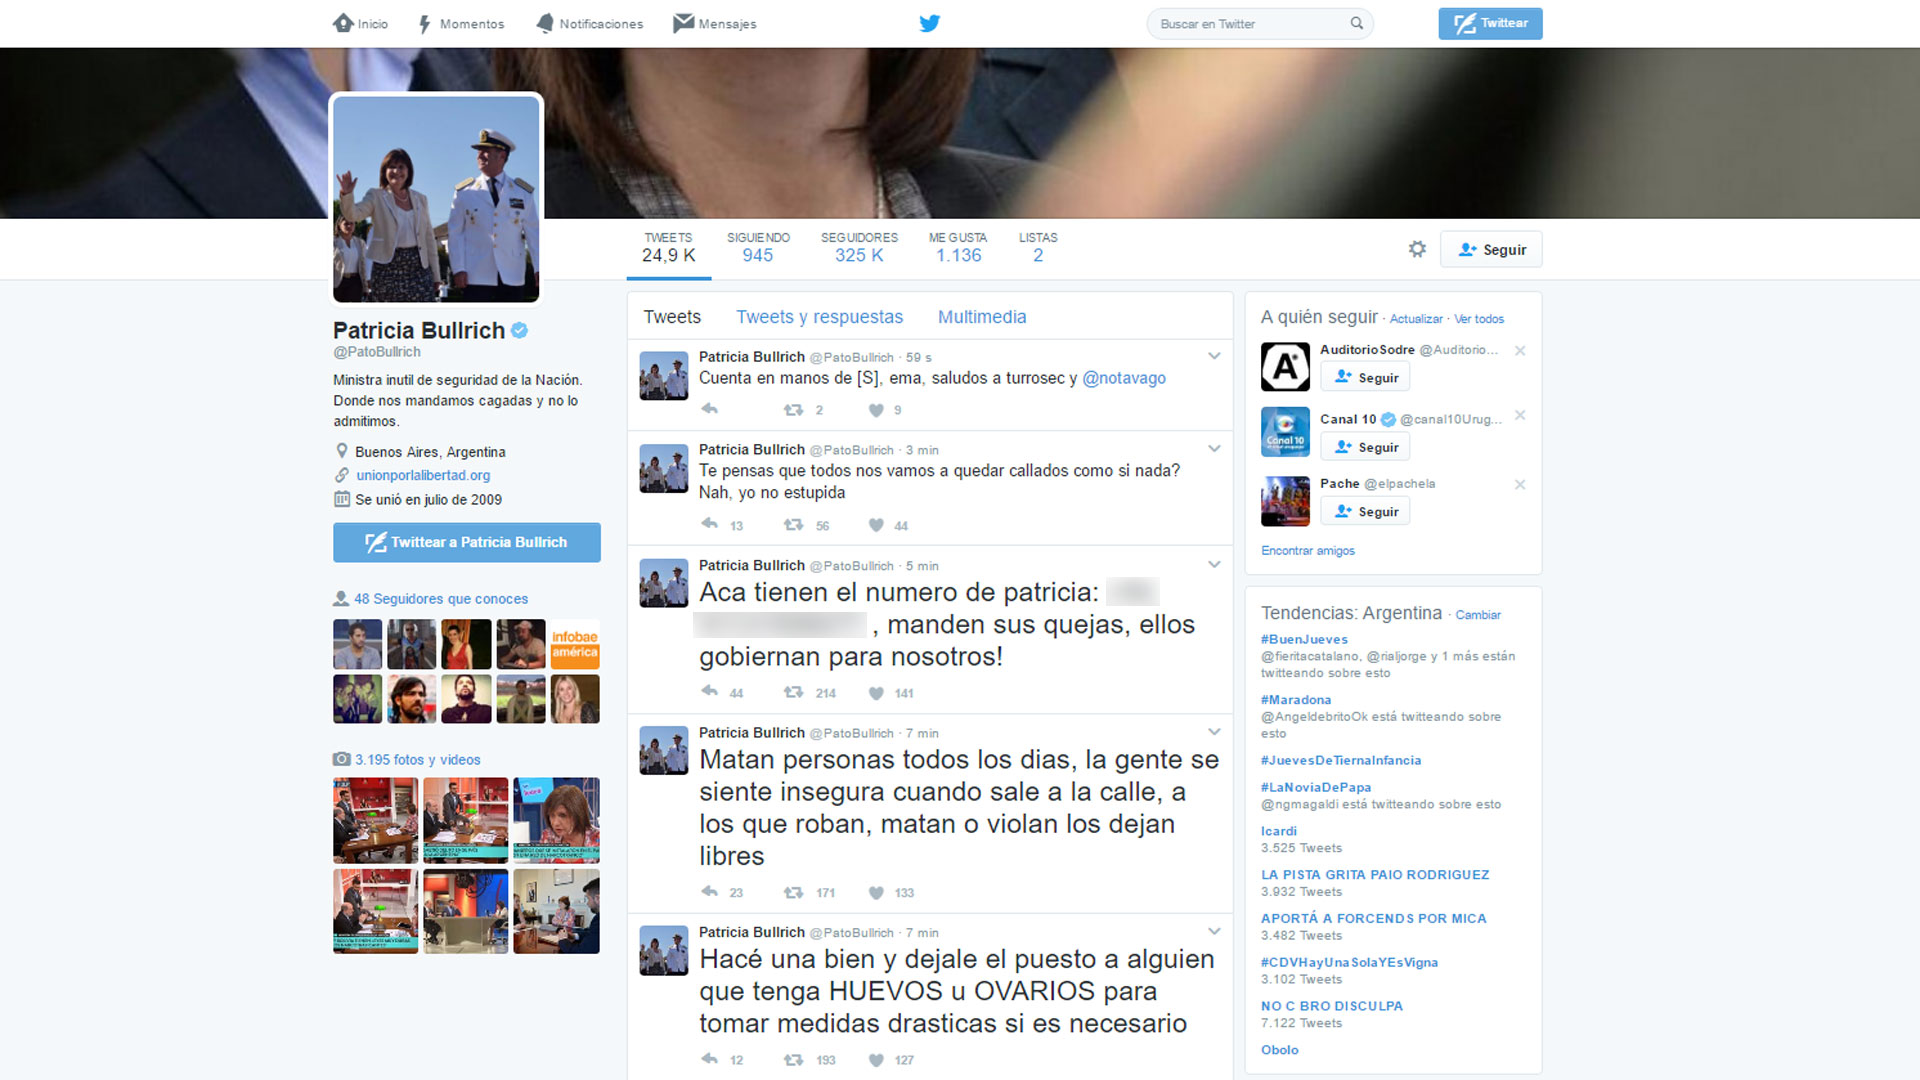Open the Siguiendo 945 stat
Screen dimensions: 1920x1080
click(758, 247)
